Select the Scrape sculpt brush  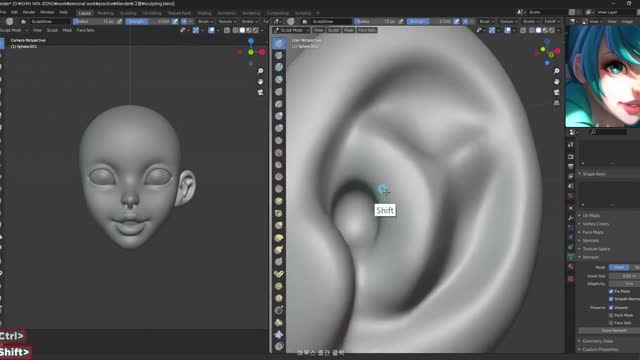click(279, 189)
